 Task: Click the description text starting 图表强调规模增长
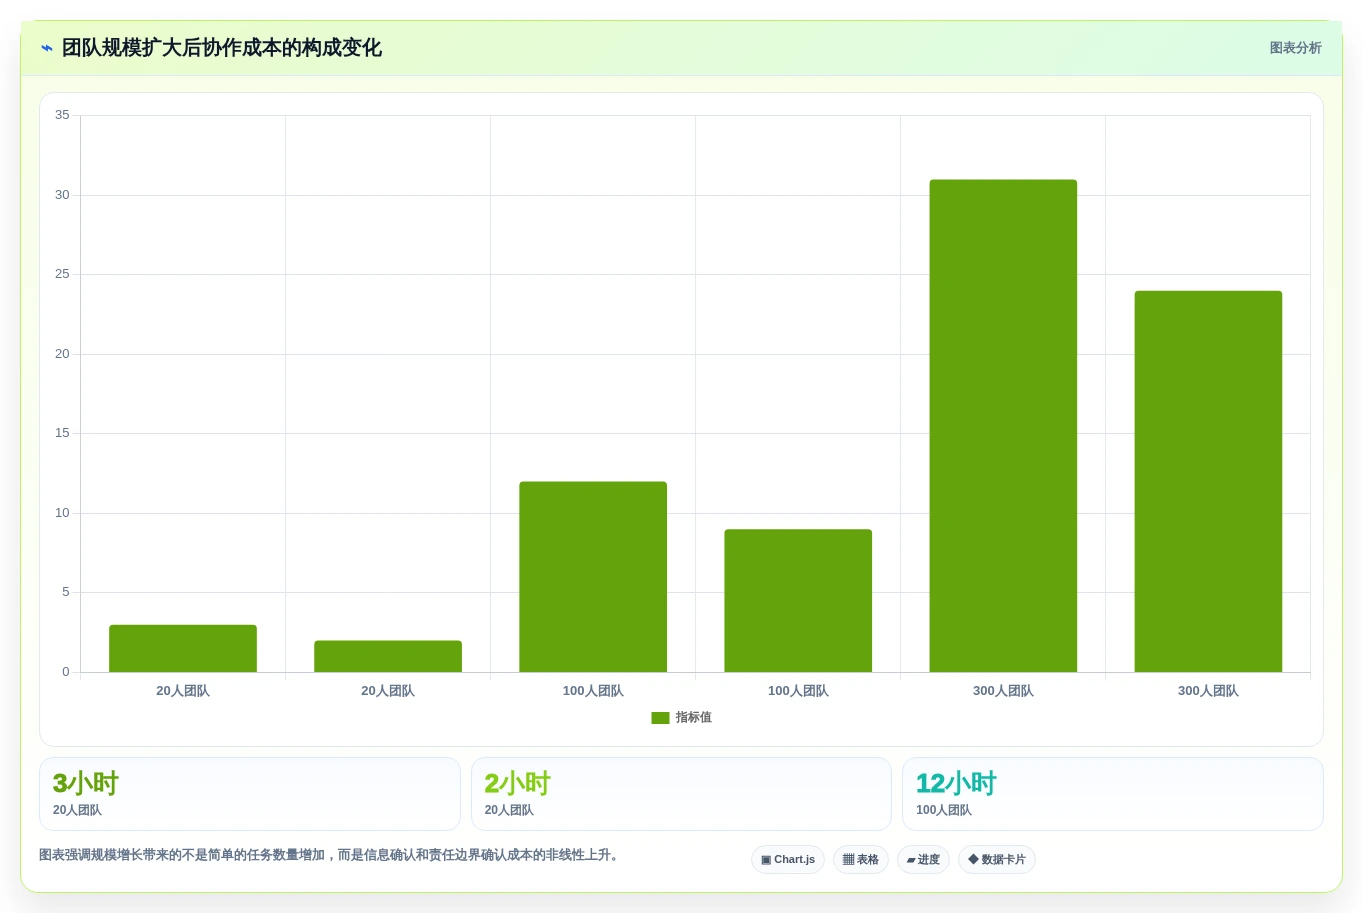[331, 855]
